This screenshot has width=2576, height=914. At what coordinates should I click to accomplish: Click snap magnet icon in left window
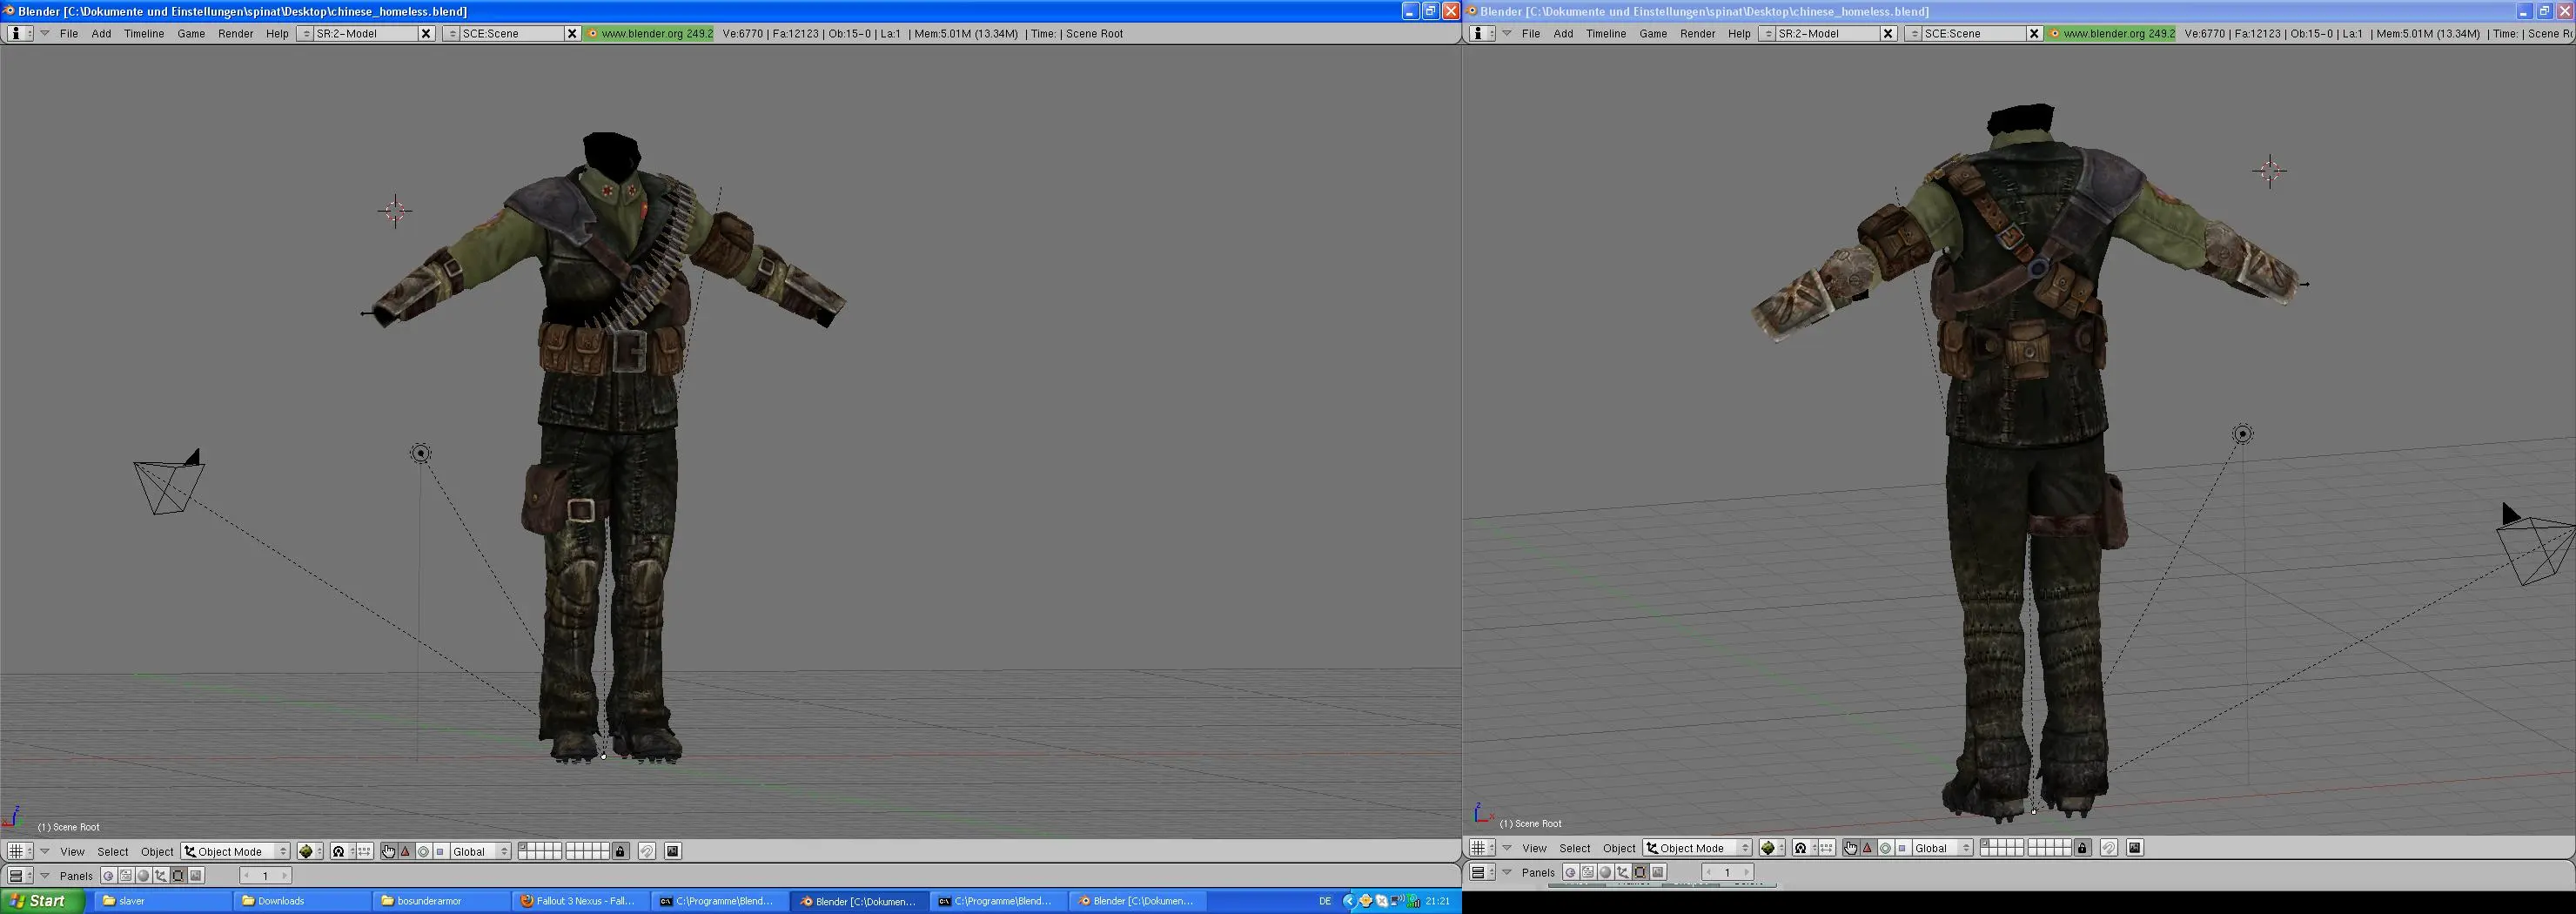coord(647,852)
